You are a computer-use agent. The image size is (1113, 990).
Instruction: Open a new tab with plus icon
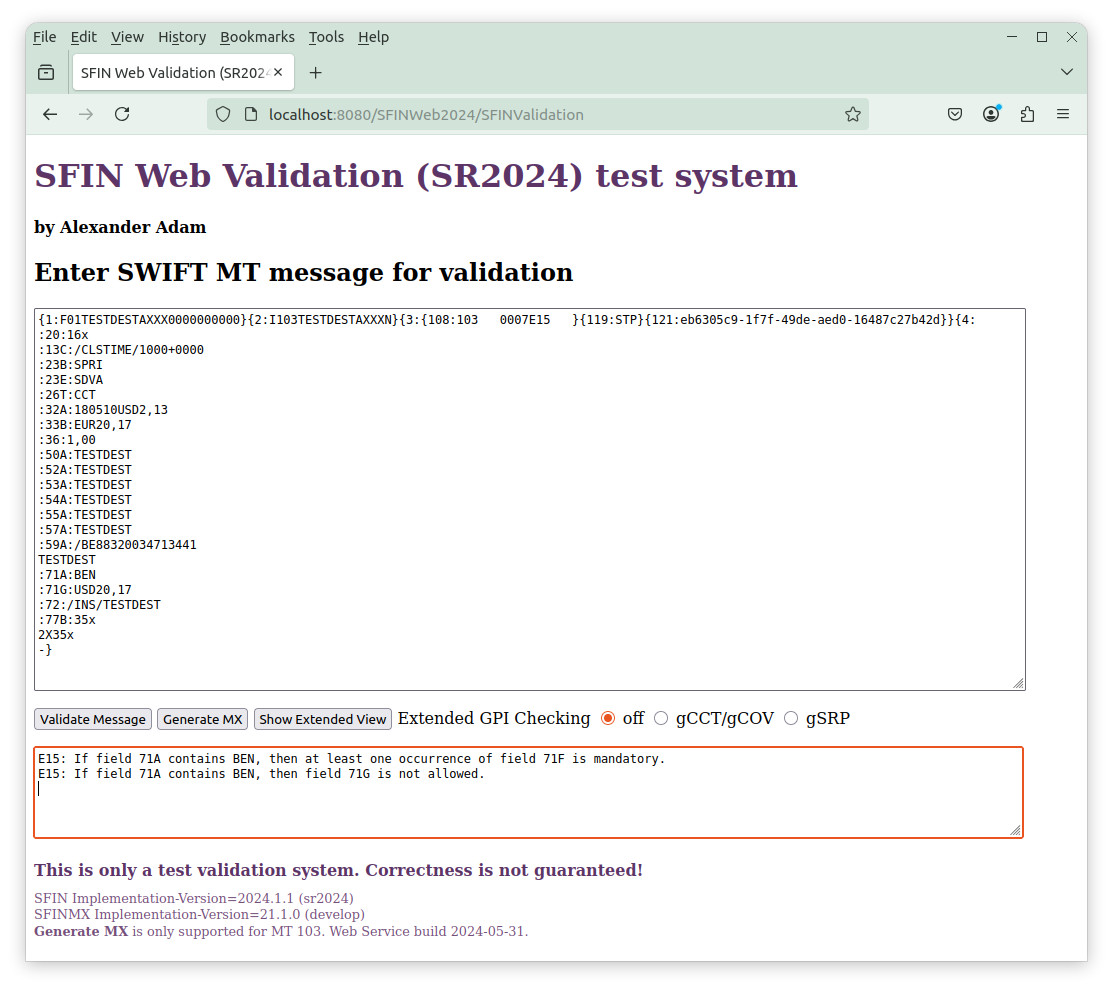point(316,72)
